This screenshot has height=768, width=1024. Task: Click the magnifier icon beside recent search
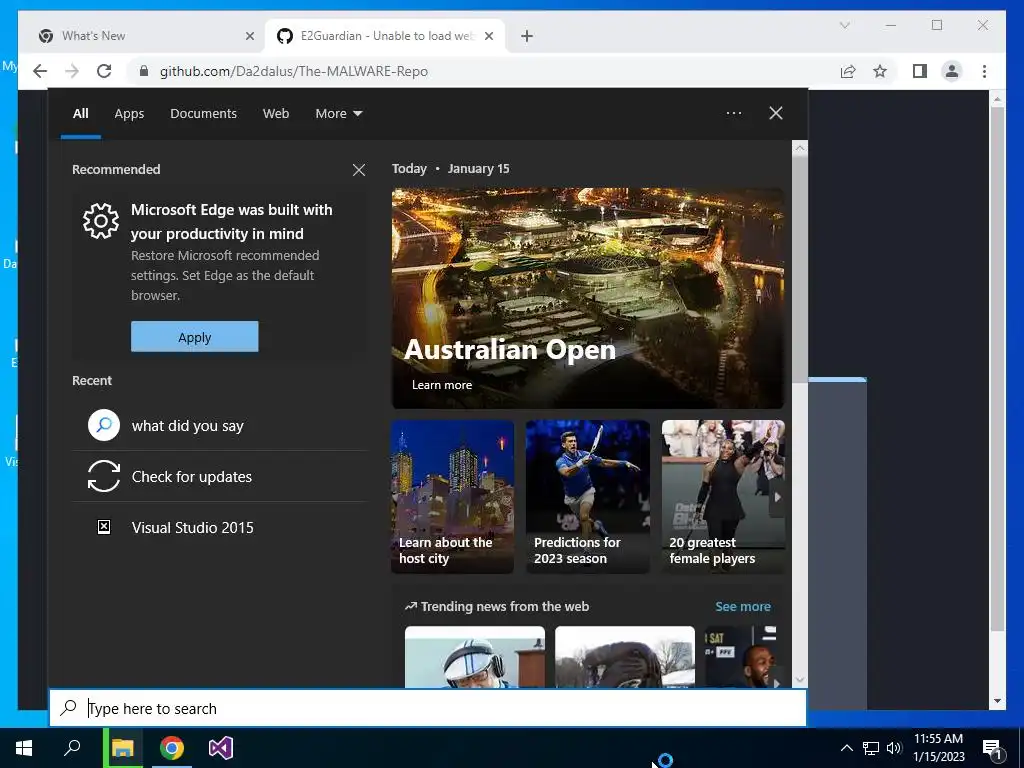pyautogui.click(x=104, y=425)
